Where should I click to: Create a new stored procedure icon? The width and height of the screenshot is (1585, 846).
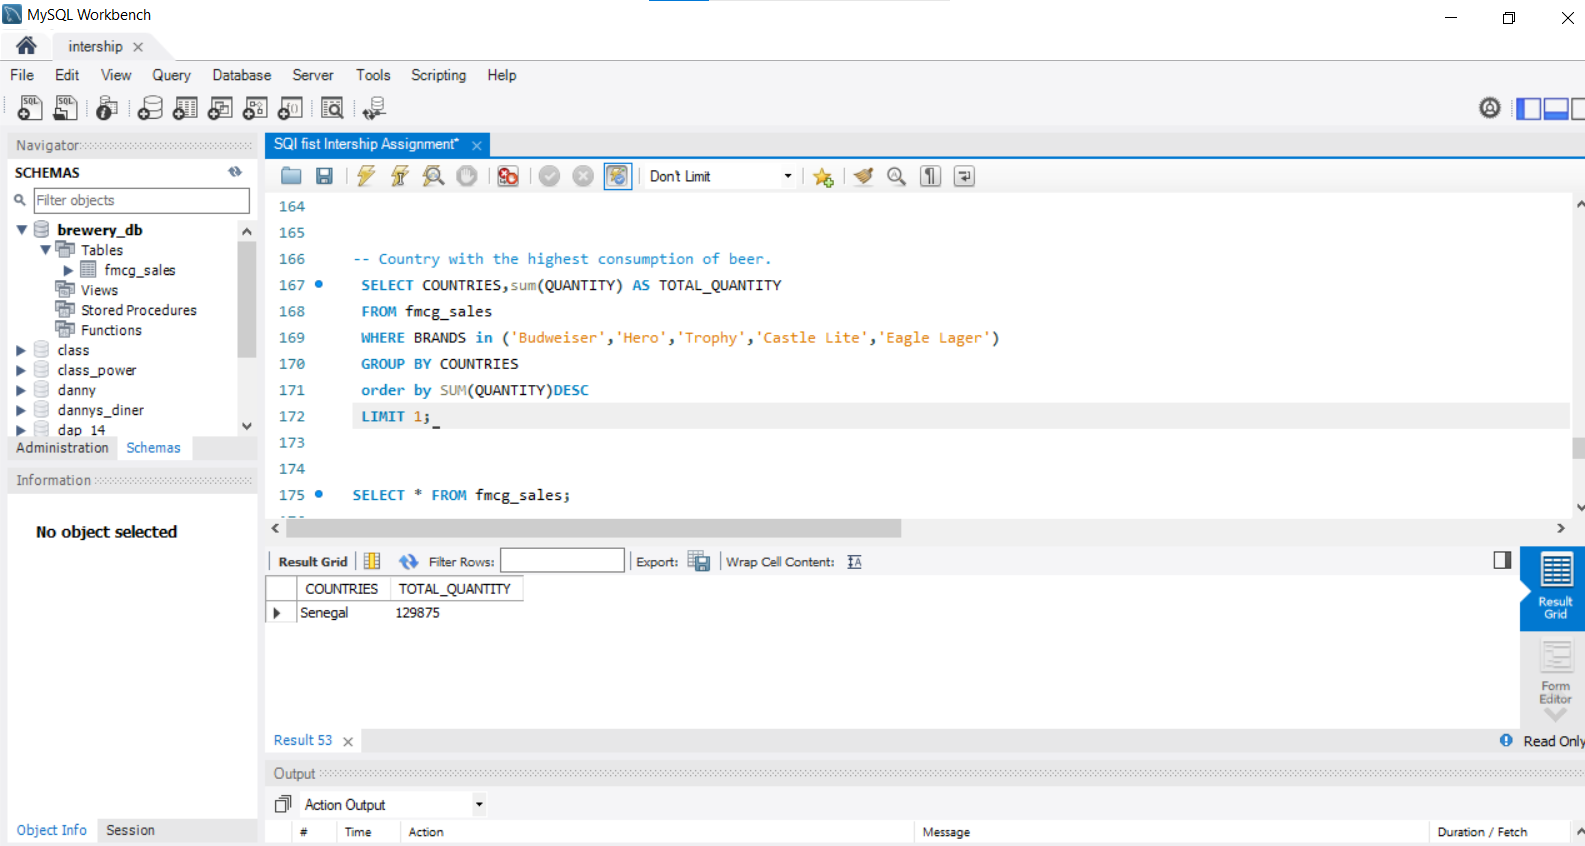tap(256, 108)
